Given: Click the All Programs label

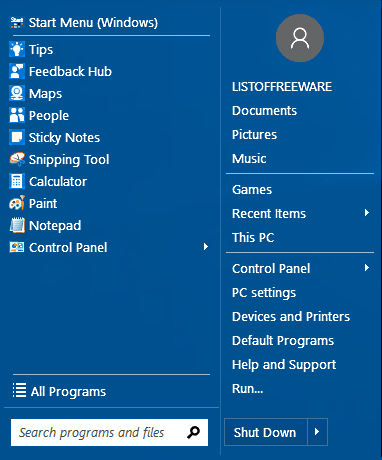Looking at the screenshot, I should click(68, 392).
